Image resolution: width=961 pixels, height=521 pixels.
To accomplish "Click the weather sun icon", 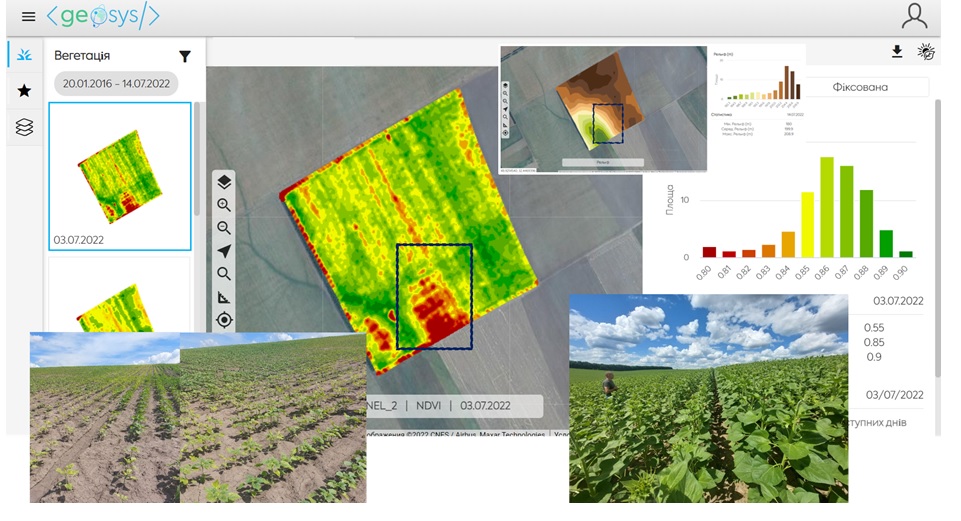I will point(926,52).
